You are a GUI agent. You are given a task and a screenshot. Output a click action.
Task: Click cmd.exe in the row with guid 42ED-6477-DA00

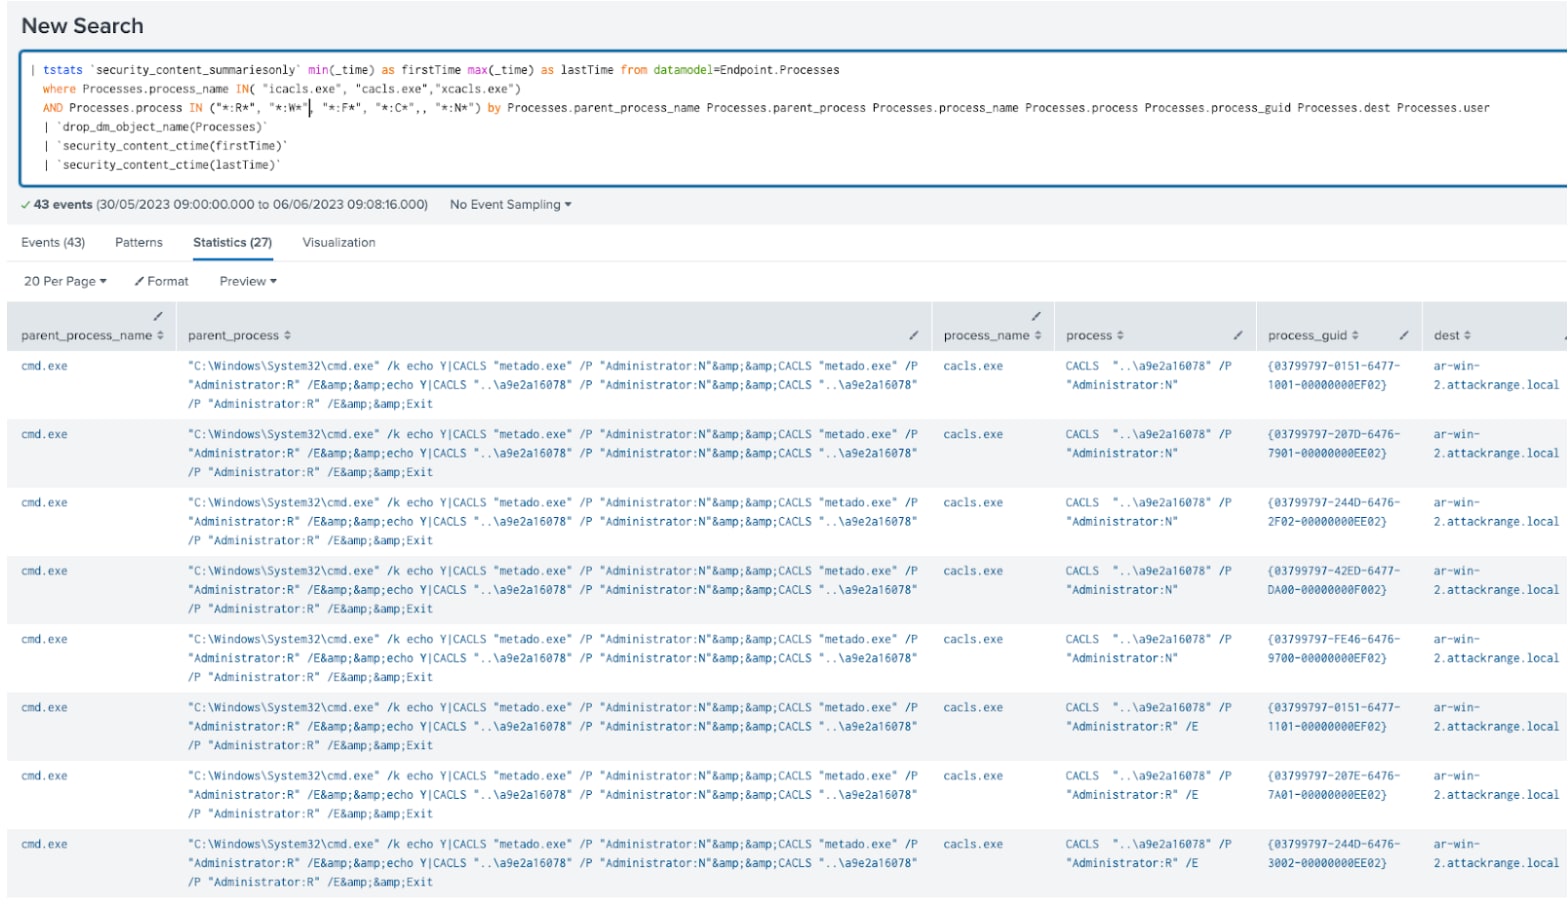coord(45,571)
